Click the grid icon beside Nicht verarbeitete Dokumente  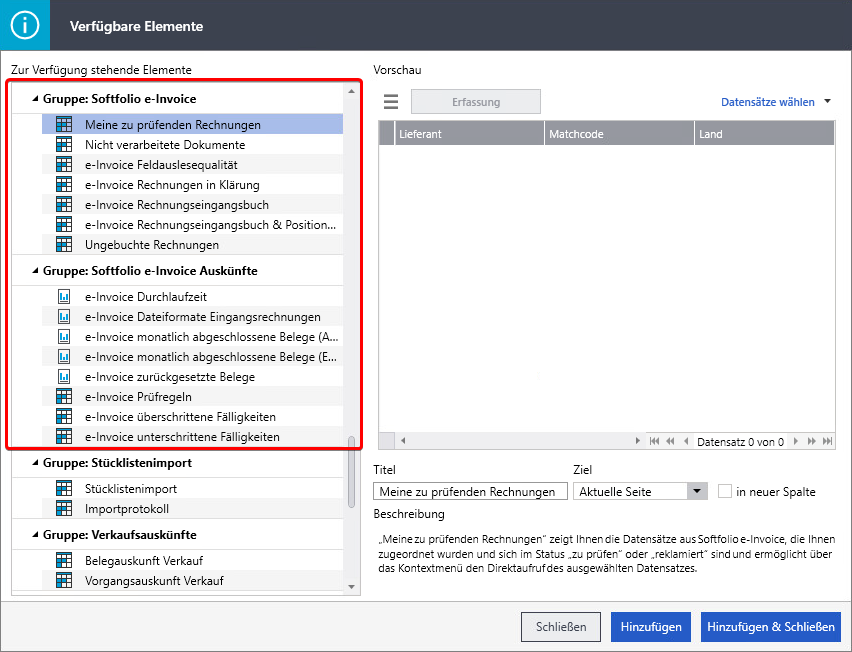pos(64,145)
